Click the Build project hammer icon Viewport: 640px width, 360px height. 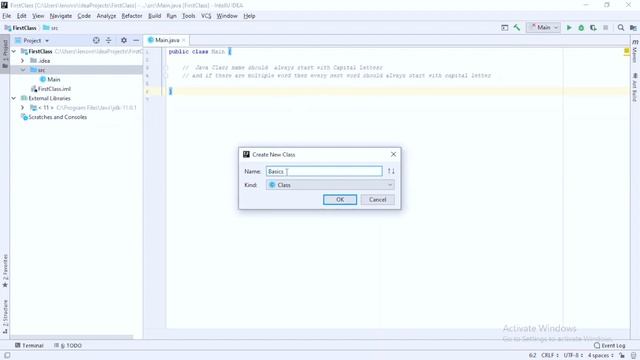coord(517,28)
